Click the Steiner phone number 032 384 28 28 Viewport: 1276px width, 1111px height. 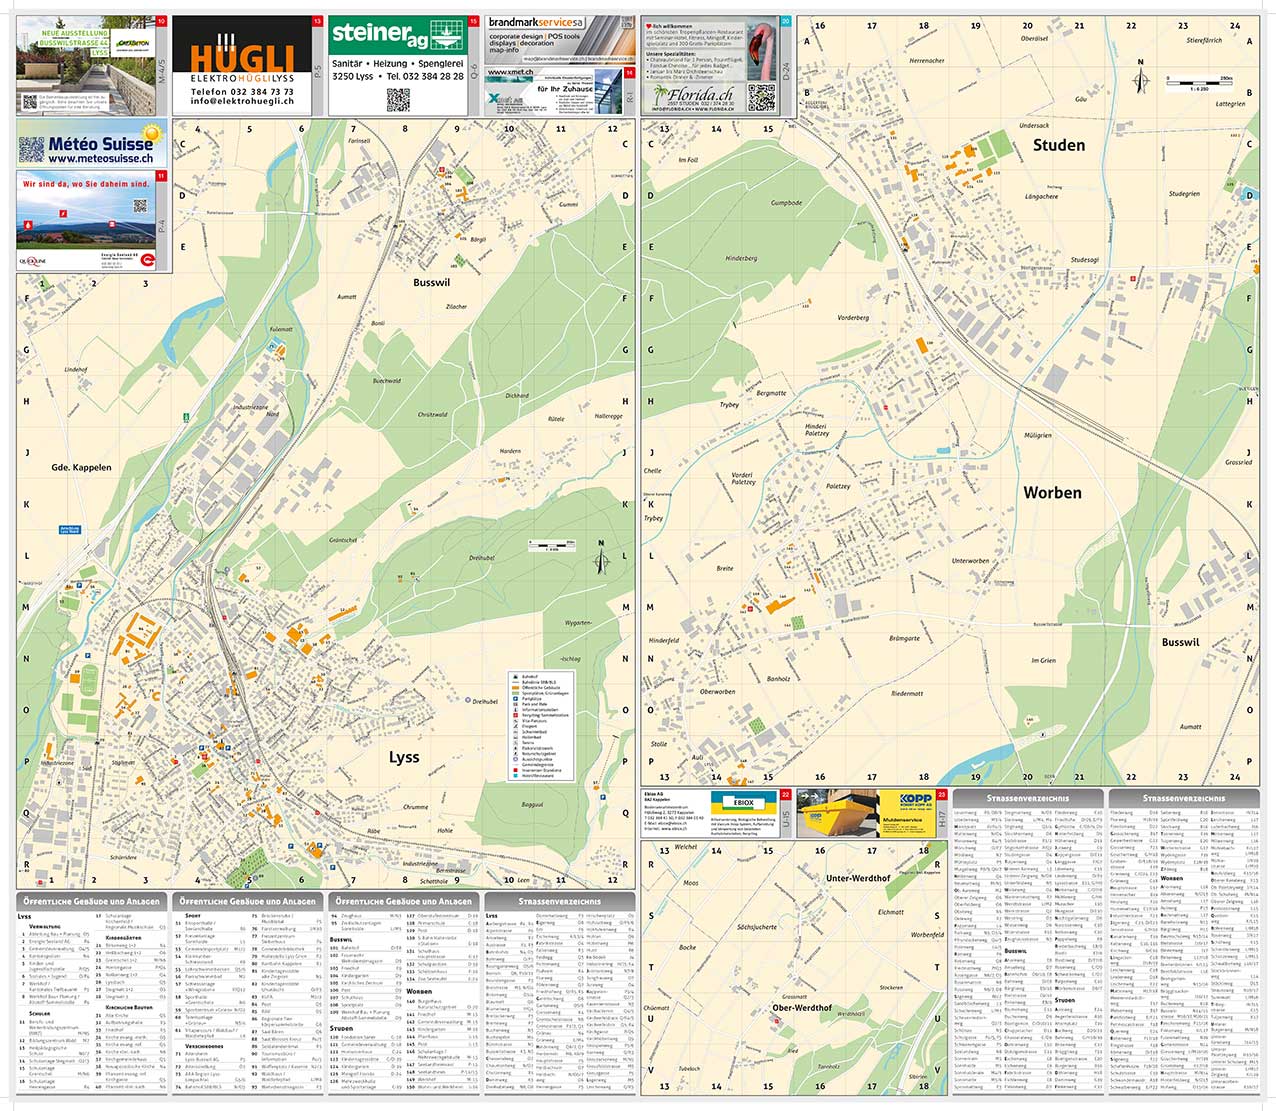click(x=434, y=76)
